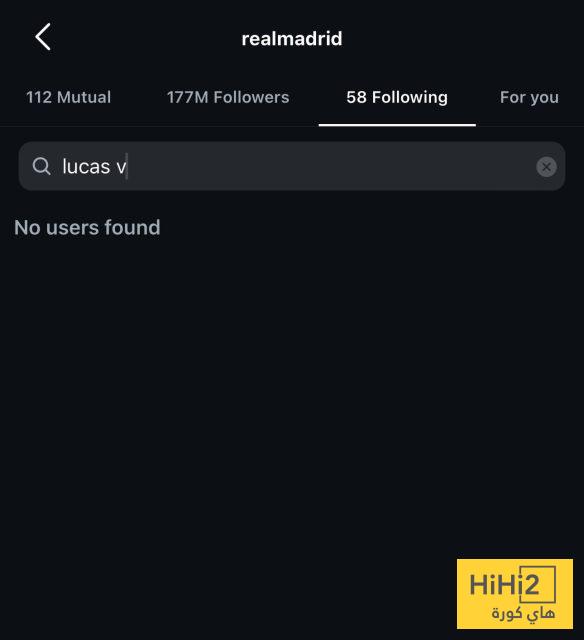
Task: Click the realmadrid username title
Action: (x=292, y=39)
